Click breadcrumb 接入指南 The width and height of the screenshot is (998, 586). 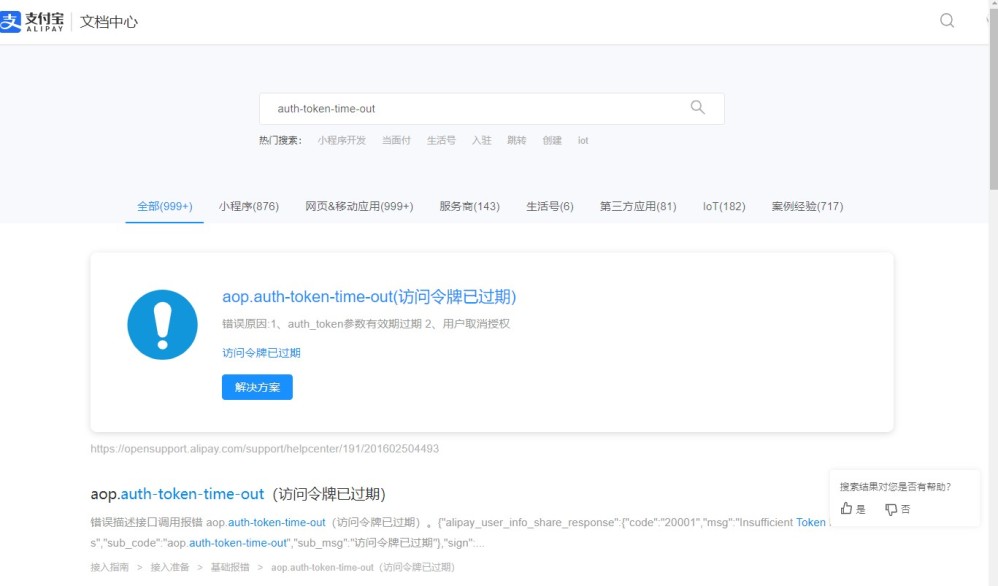click(109, 567)
